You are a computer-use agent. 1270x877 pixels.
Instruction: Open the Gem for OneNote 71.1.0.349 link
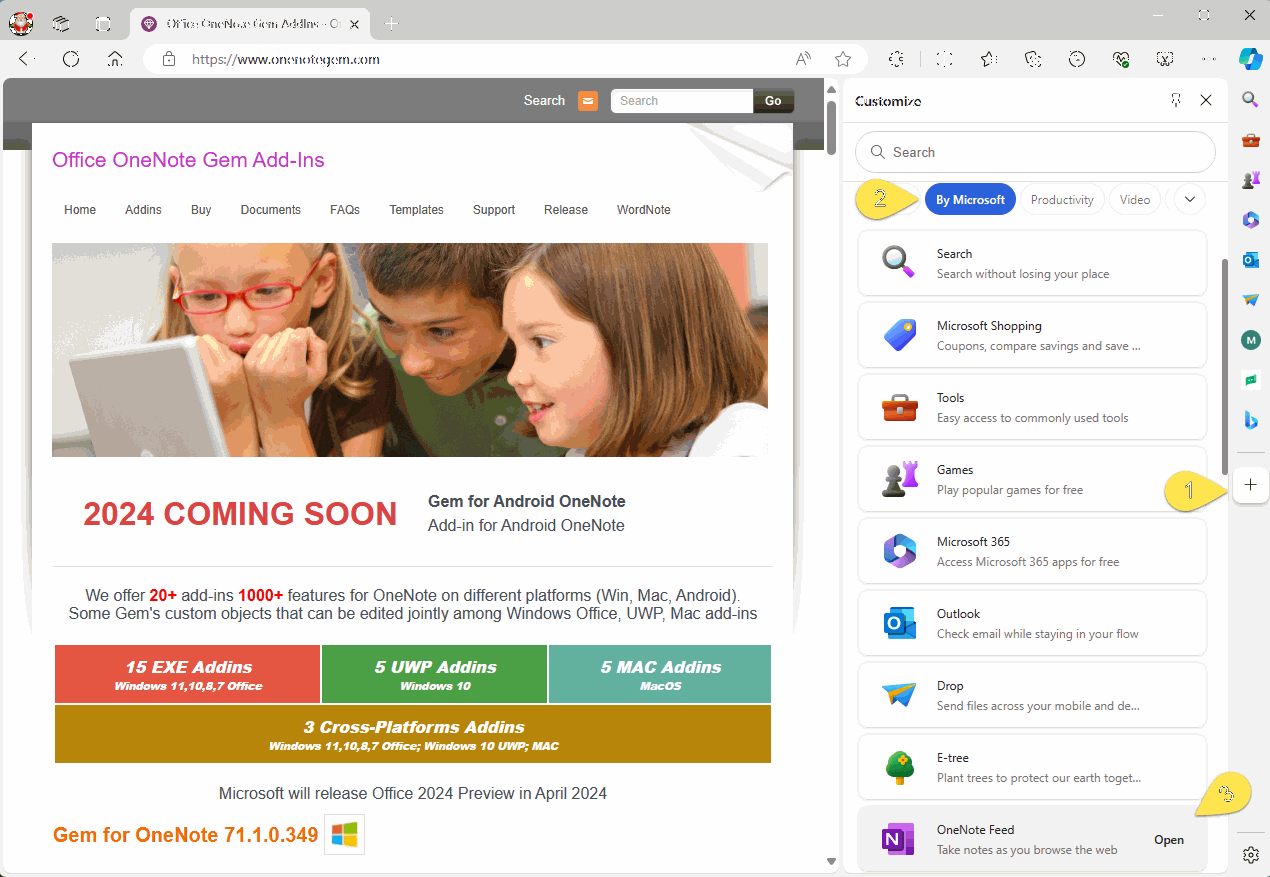pyautogui.click(x=186, y=835)
